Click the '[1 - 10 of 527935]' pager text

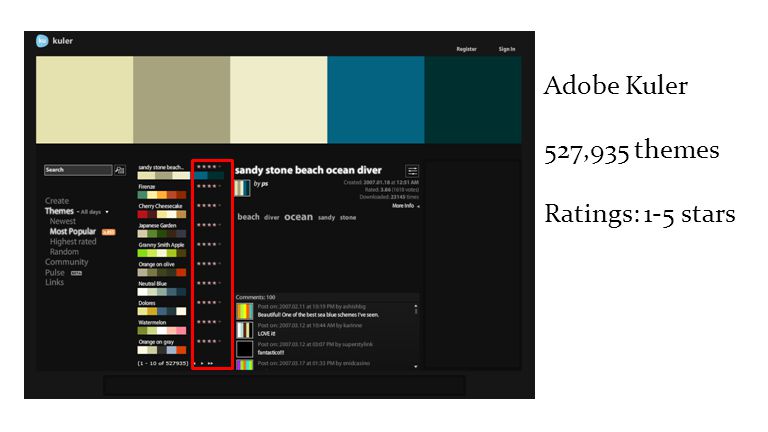pyautogui.click(x=163, y=363)
